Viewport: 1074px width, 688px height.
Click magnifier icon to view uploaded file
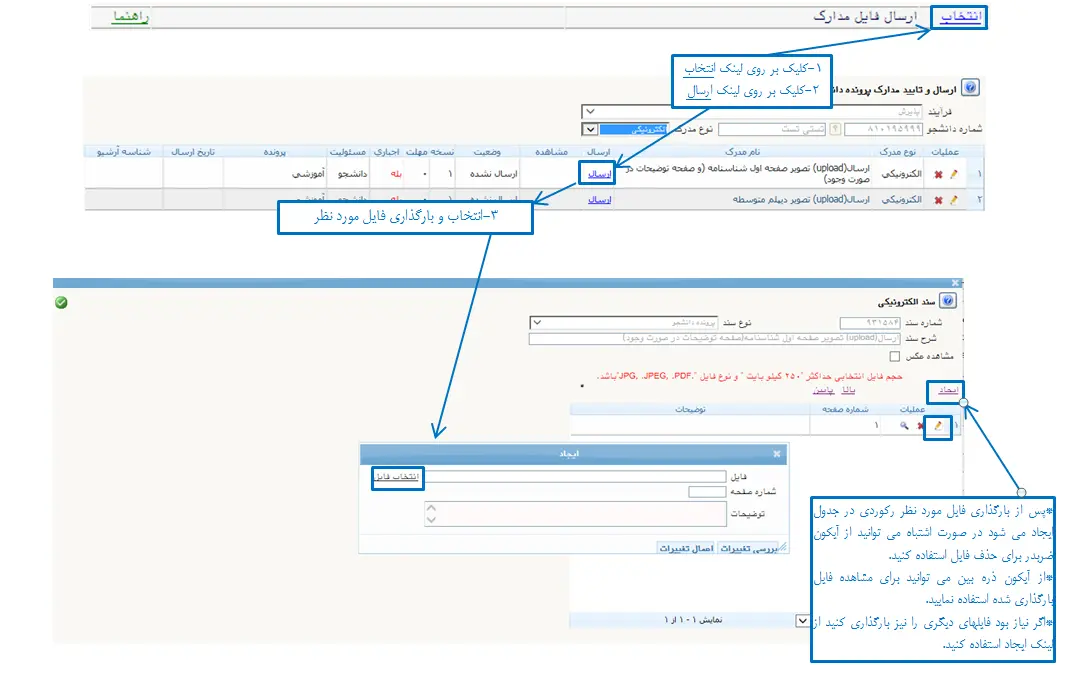904,426
